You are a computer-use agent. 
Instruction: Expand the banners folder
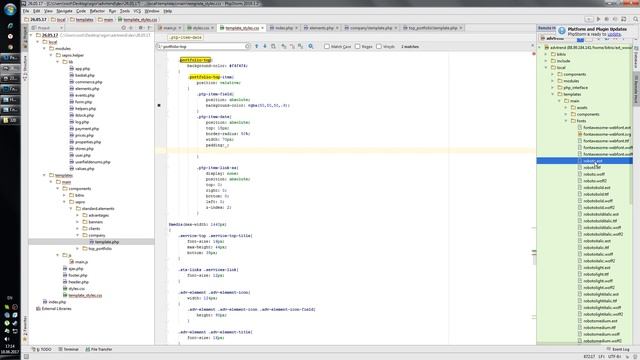78,222
